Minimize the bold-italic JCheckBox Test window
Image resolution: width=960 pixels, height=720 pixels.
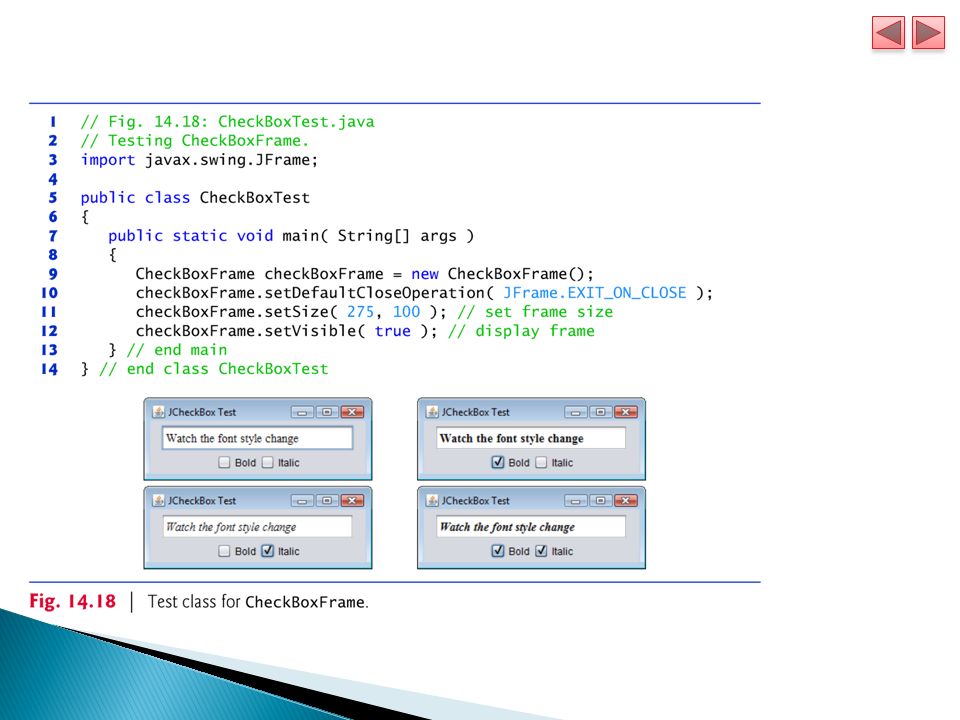click(576, 501)
